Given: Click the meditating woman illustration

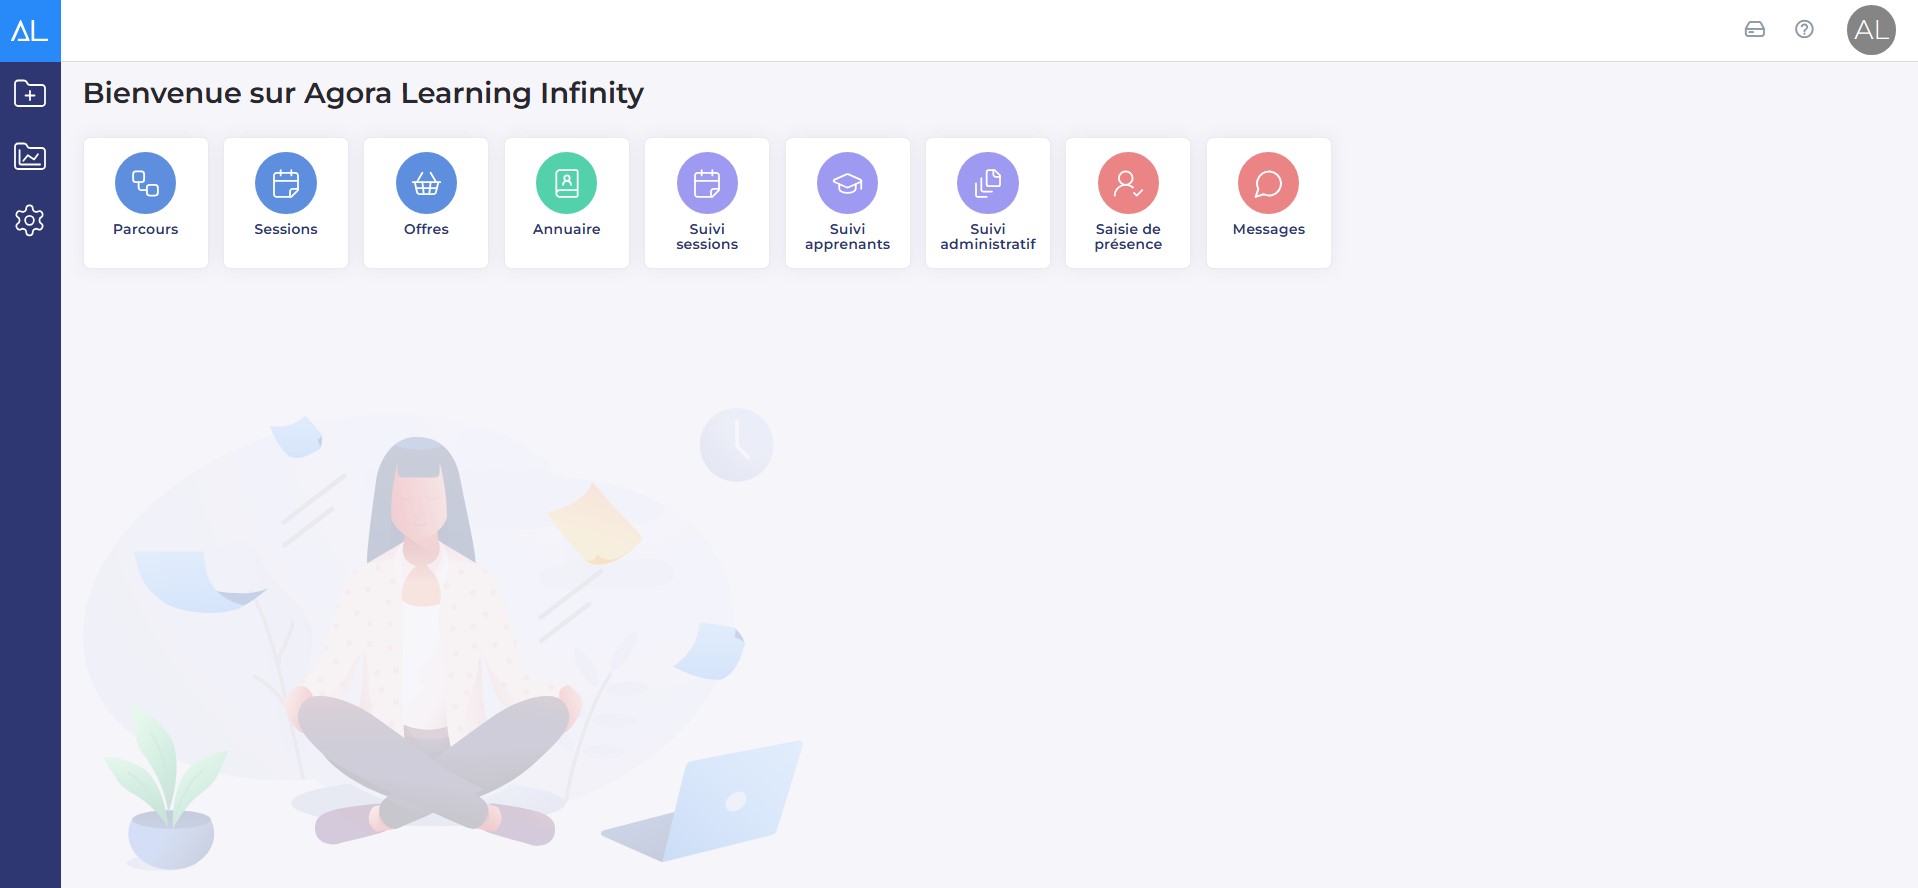Looking at the screenshot, I should tap(430, 640).
